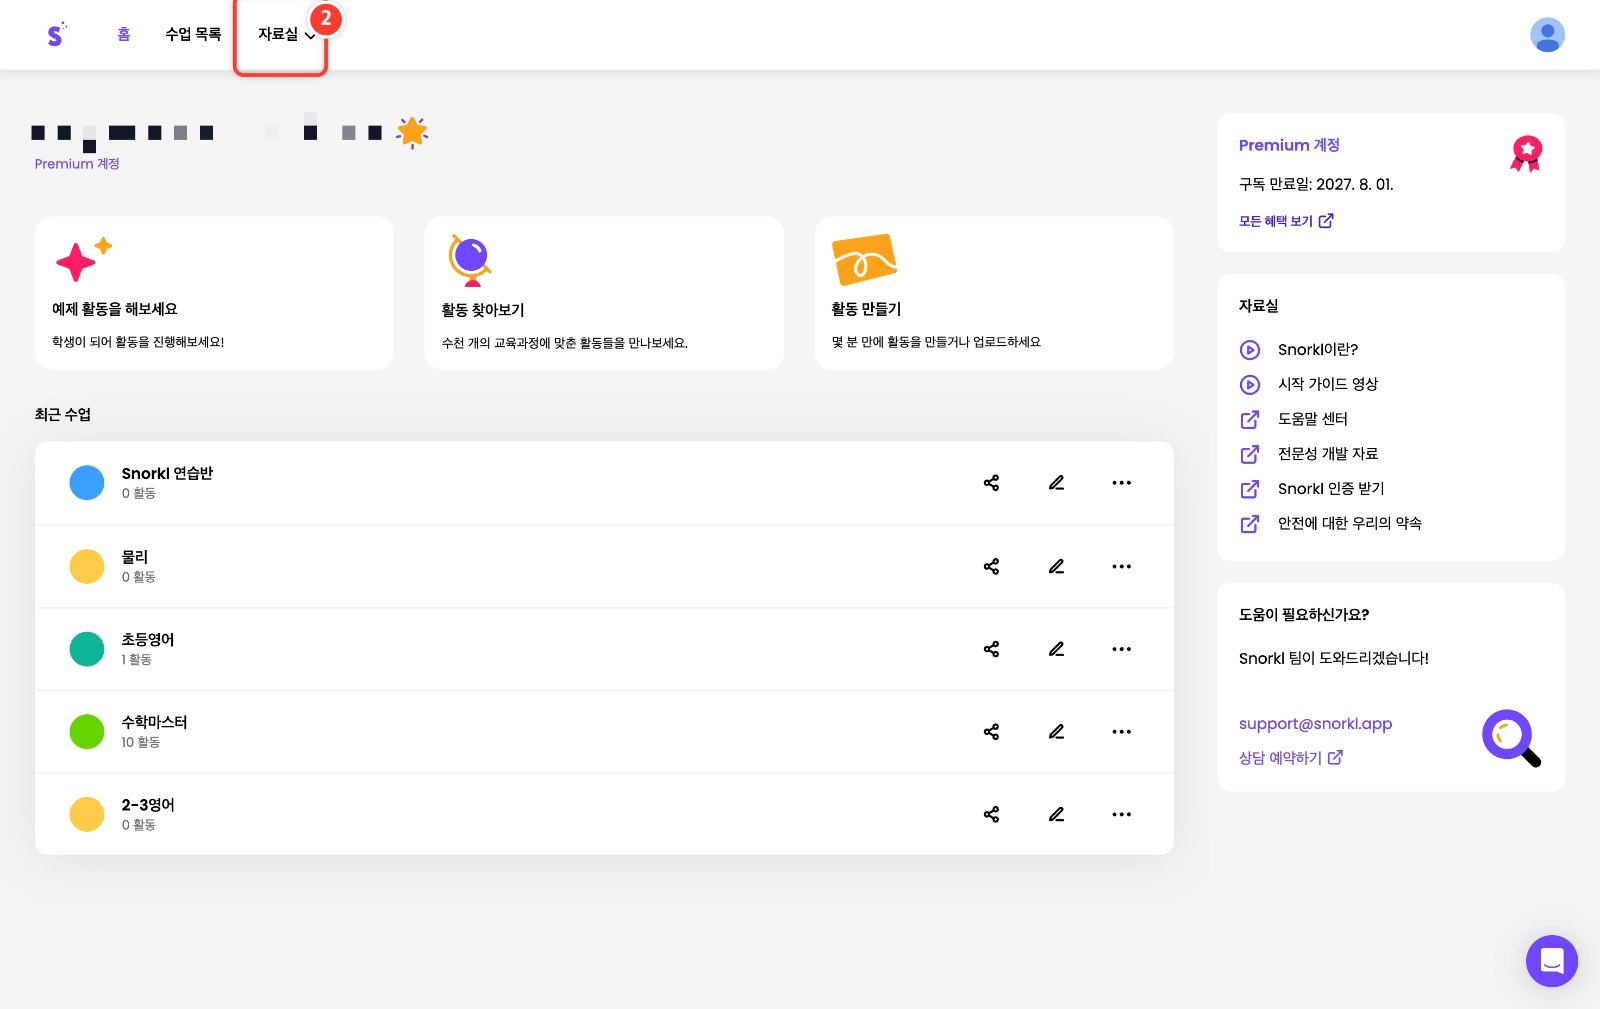Click the yellow circle of 2-3영어
The height and width of the screenshot is (1009, 1600).
87,814
